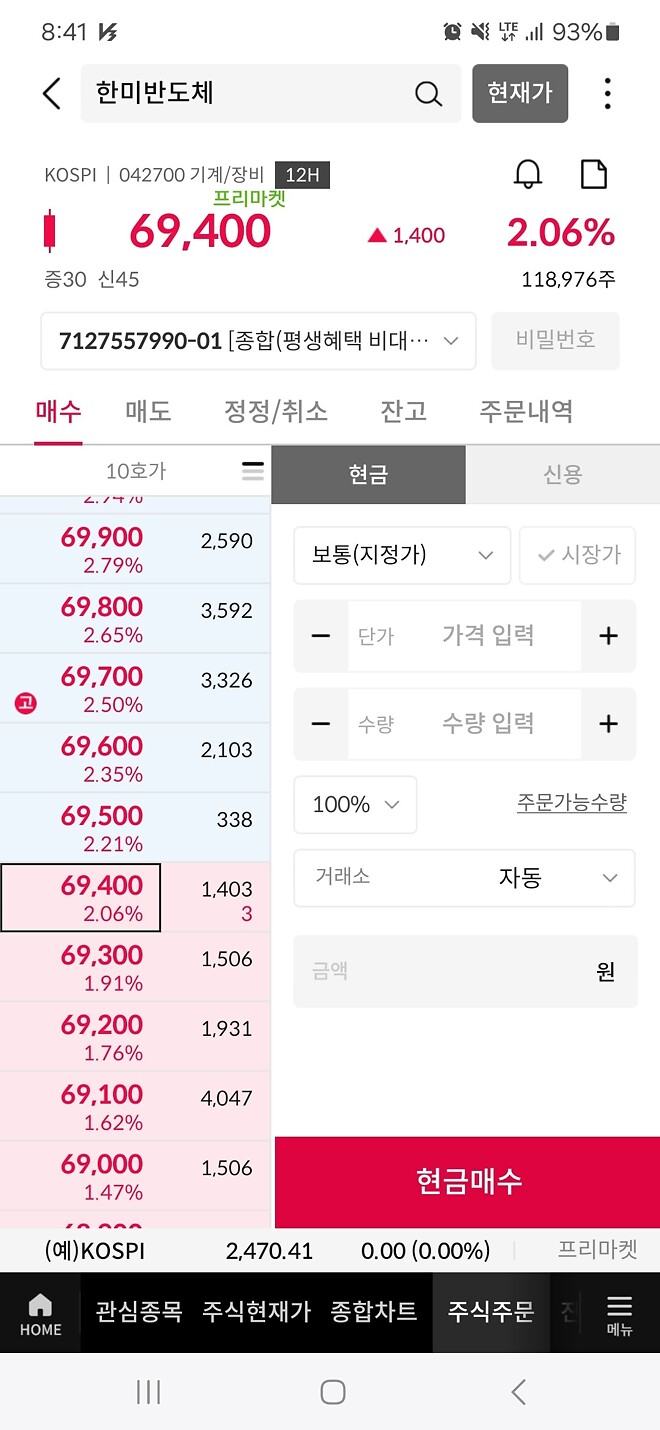The width and height of the screenshot is (660, 1430).
Task: Tap the back arrow at top left
Action: coord(52,93)
